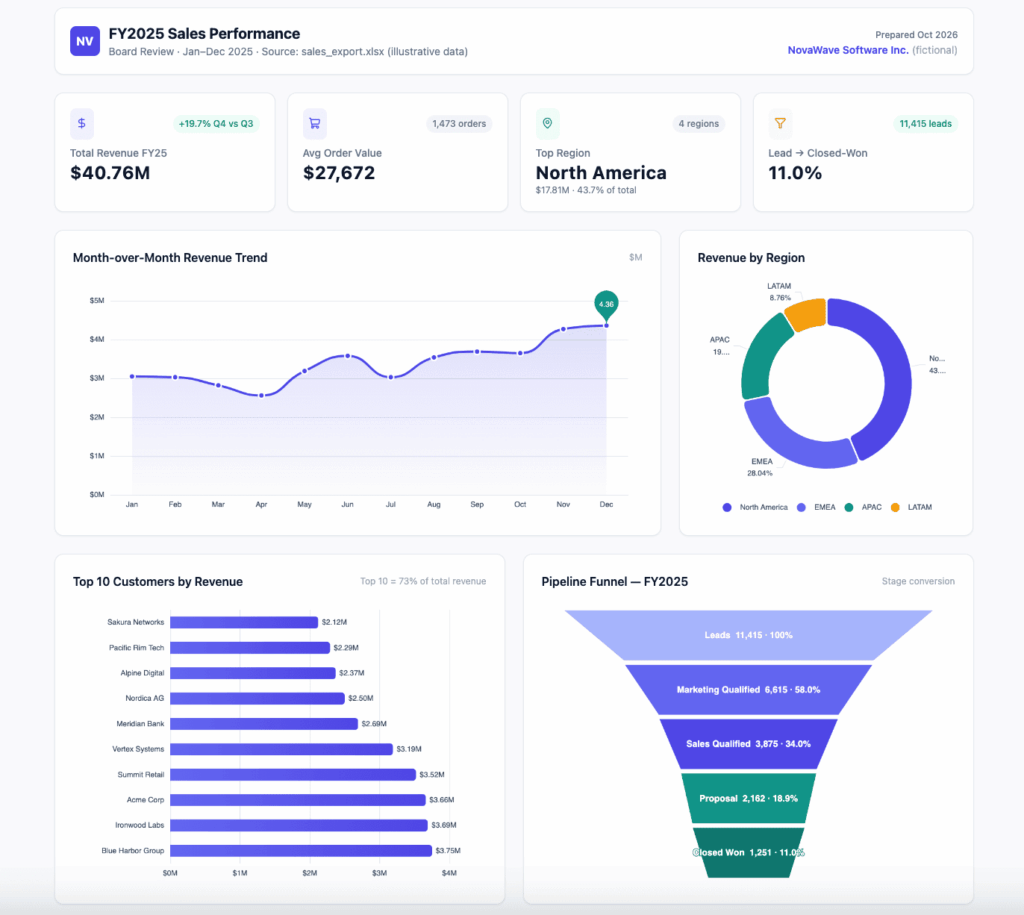1024x915 pixels.
Task: Click the Prepared Oct 2026 text
Action: pyautogui.click(x=916, y=35)
